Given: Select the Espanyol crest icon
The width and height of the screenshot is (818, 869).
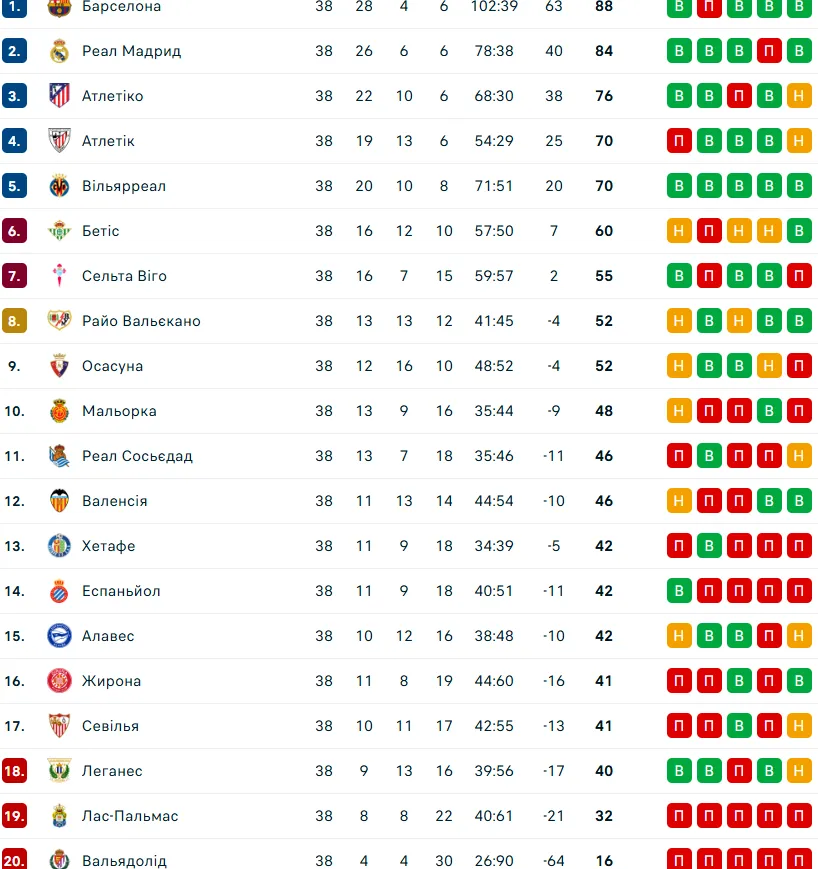Looking at the screenshot, I should [59, 591].
